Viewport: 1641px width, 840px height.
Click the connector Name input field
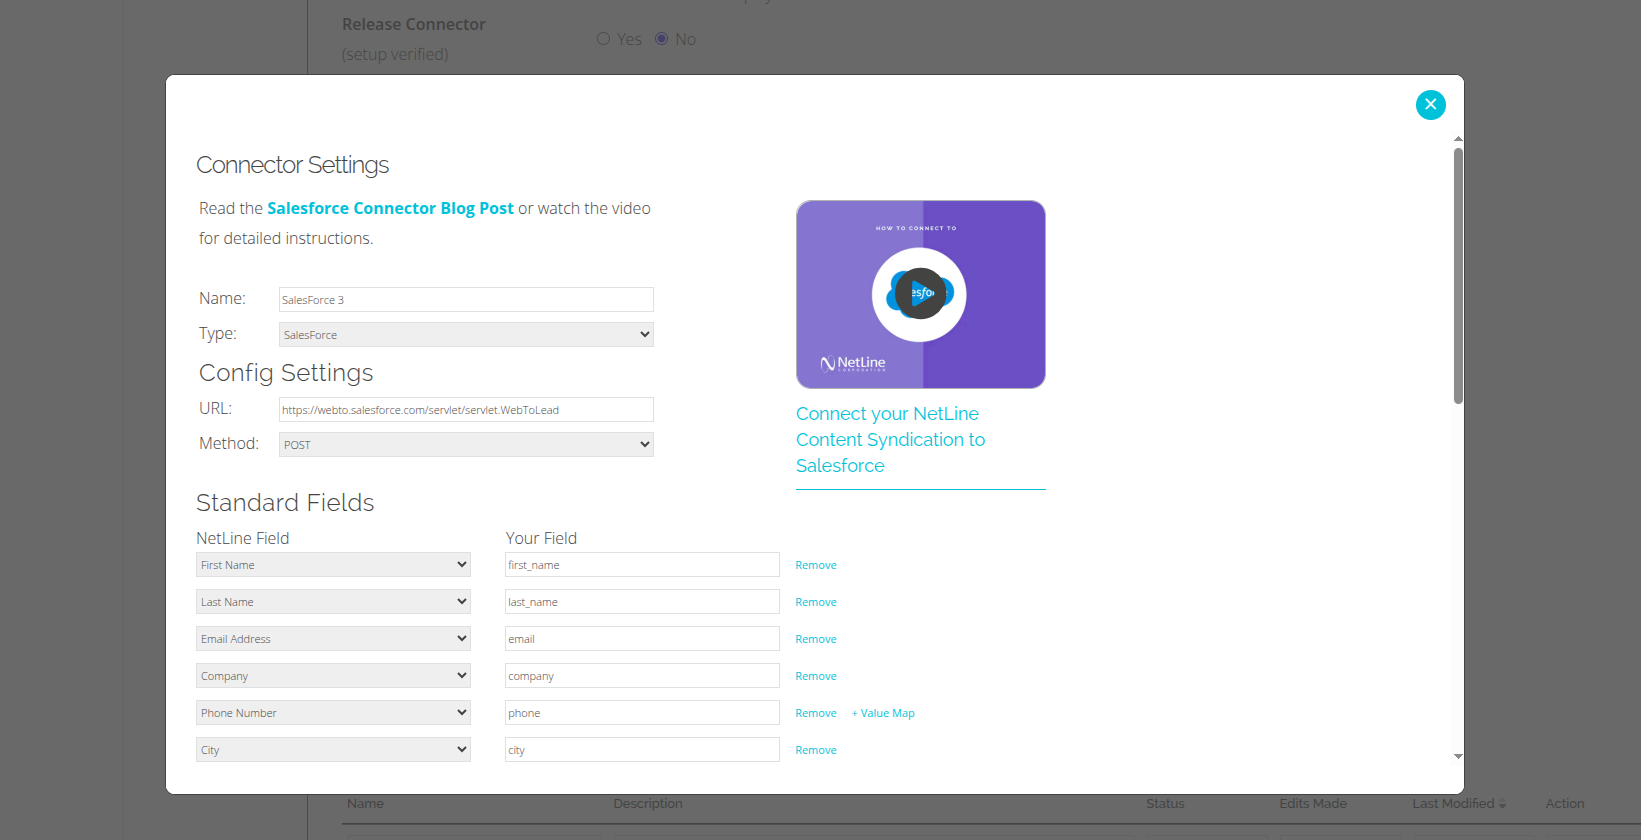[466, 300]
